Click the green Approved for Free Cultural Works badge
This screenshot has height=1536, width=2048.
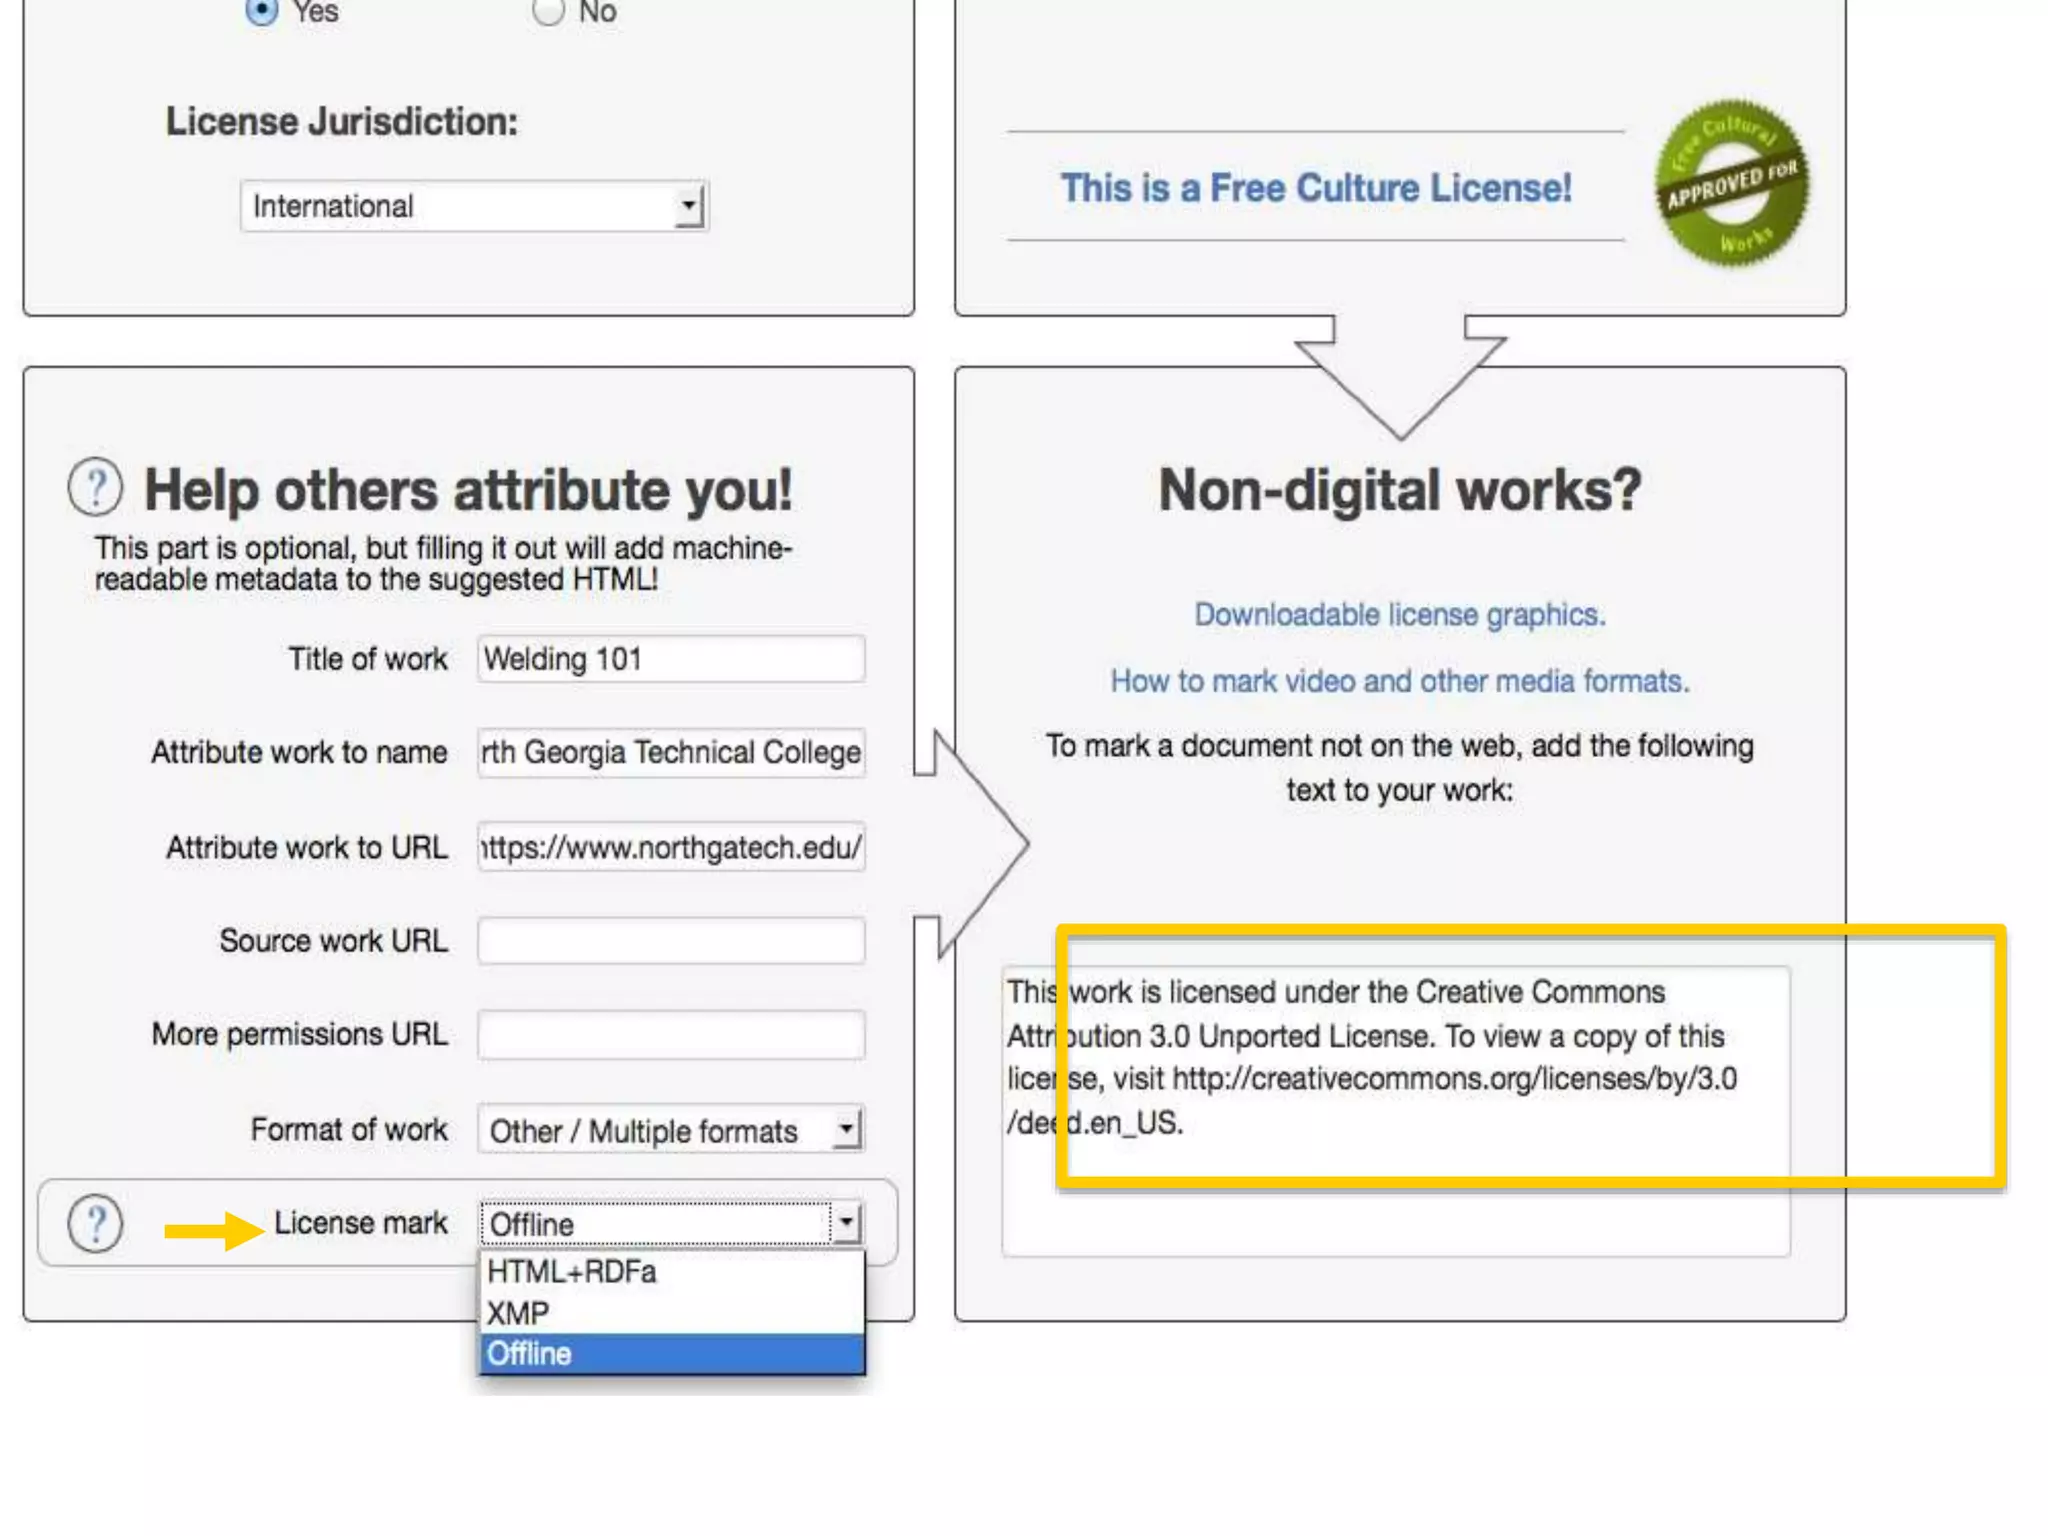click(x=1732, y=183)
